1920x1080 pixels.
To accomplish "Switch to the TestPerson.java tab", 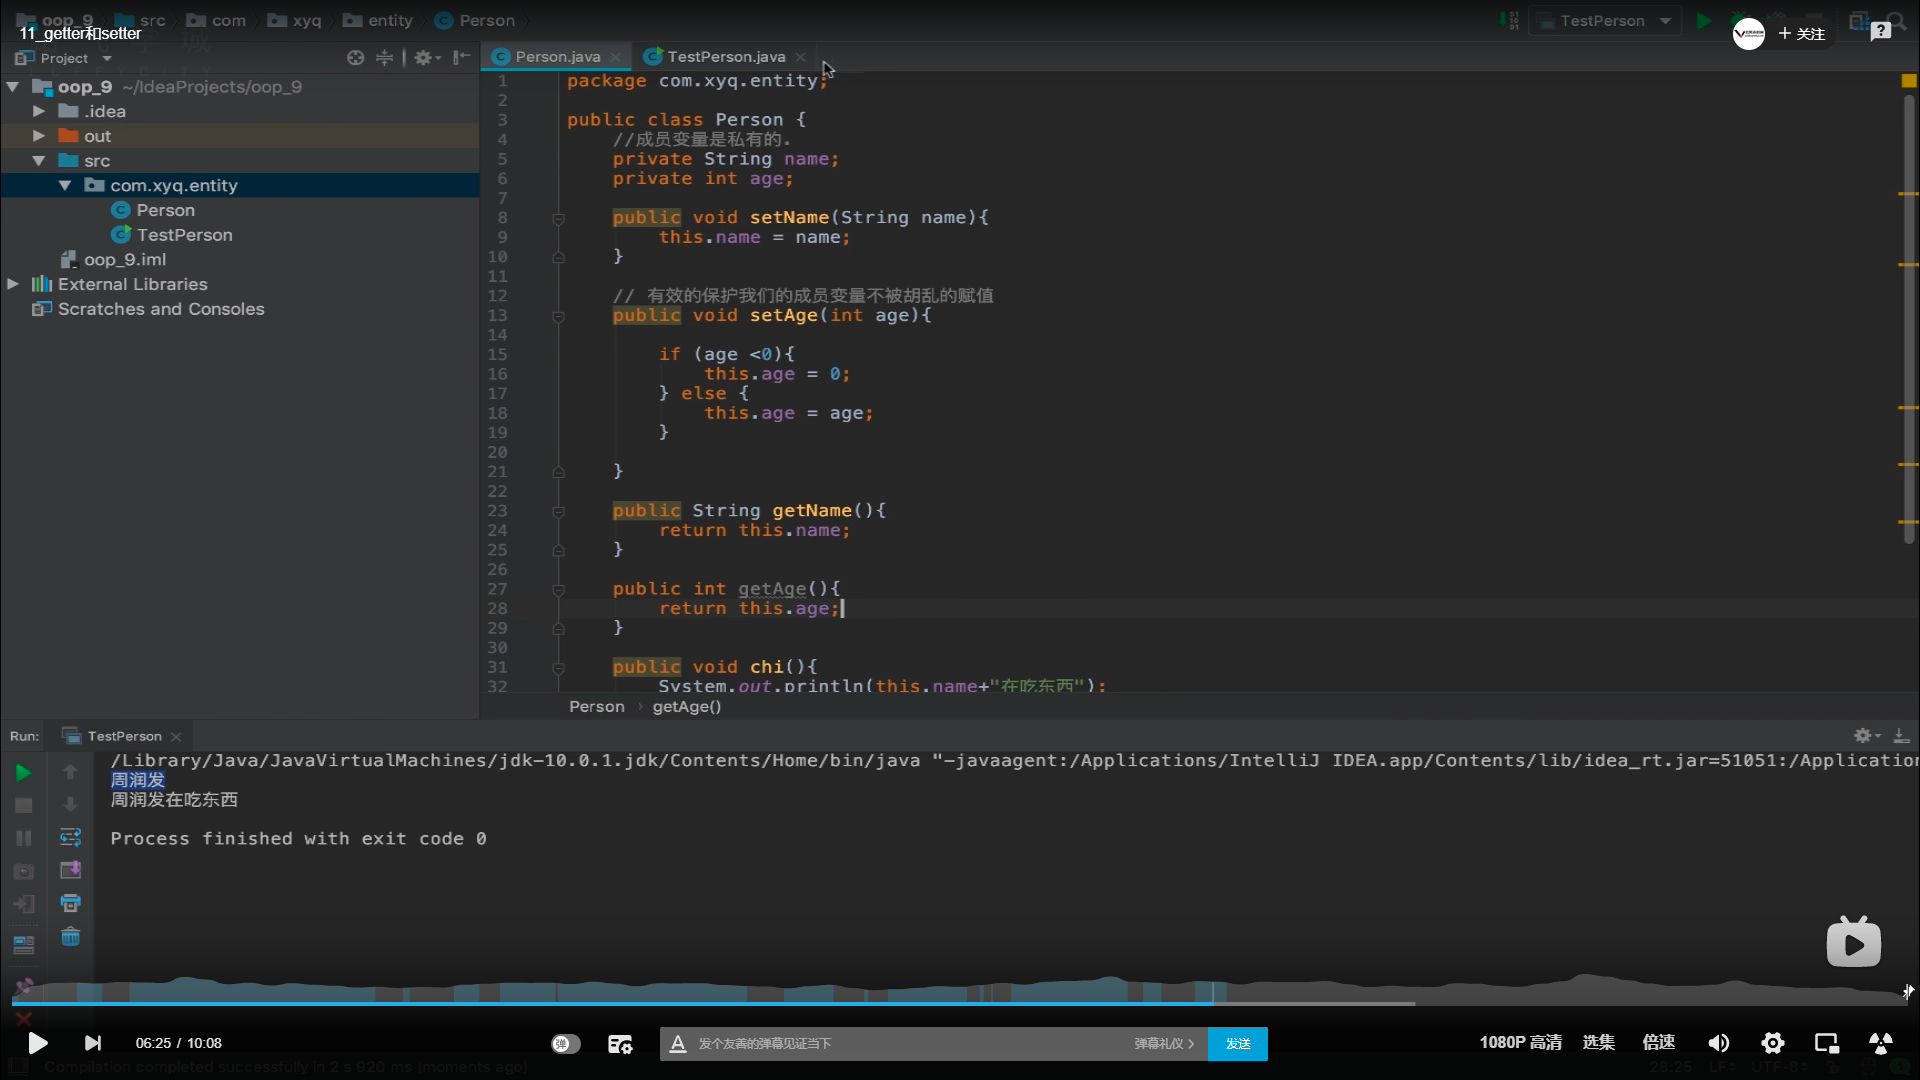I will [x=725, y=57].
